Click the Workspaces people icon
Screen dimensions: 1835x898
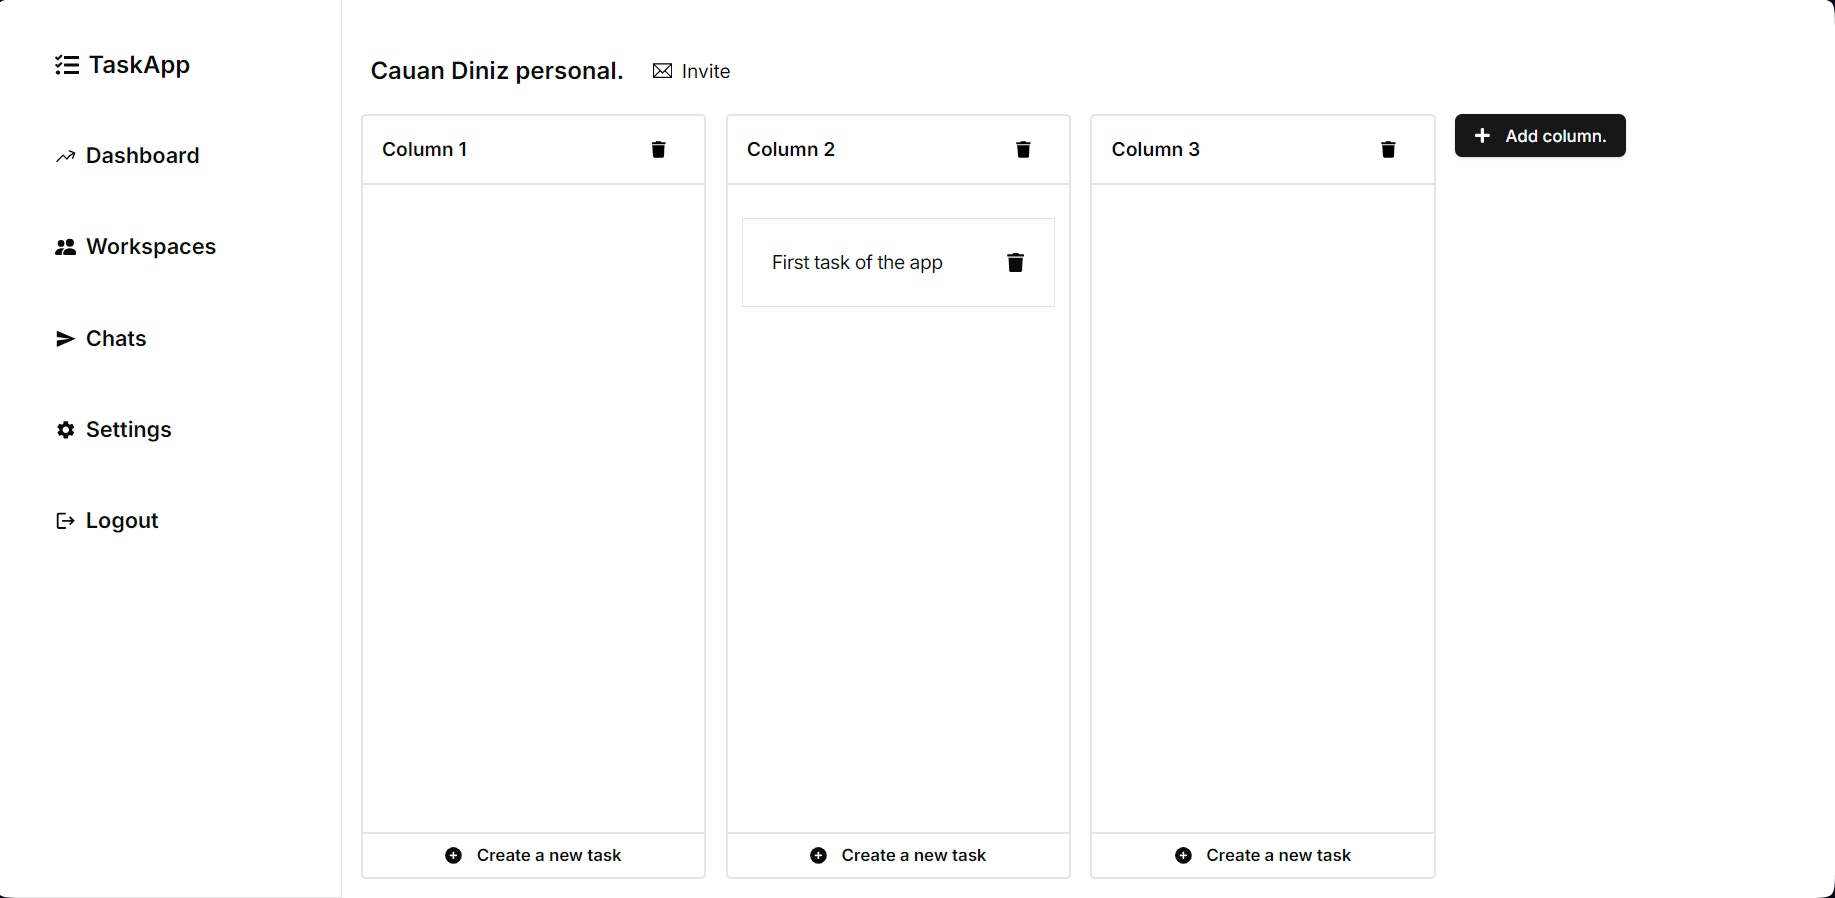(65, 246)
